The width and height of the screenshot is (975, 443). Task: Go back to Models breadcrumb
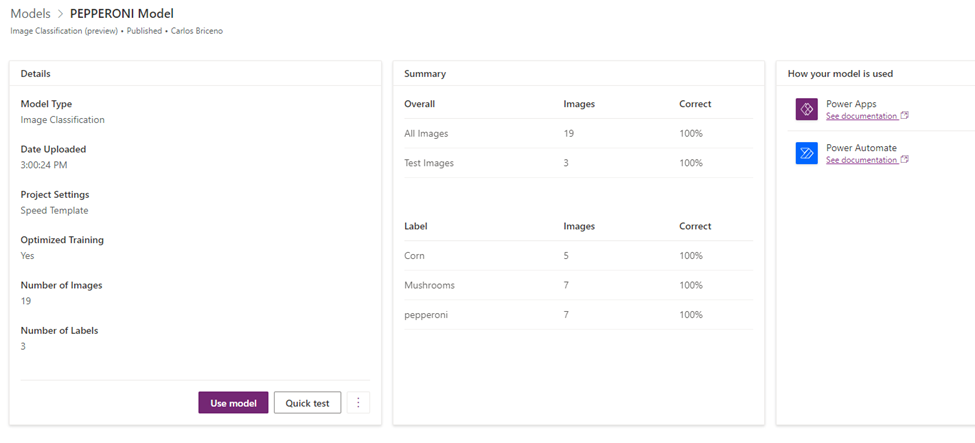click(x=30, y=13)
